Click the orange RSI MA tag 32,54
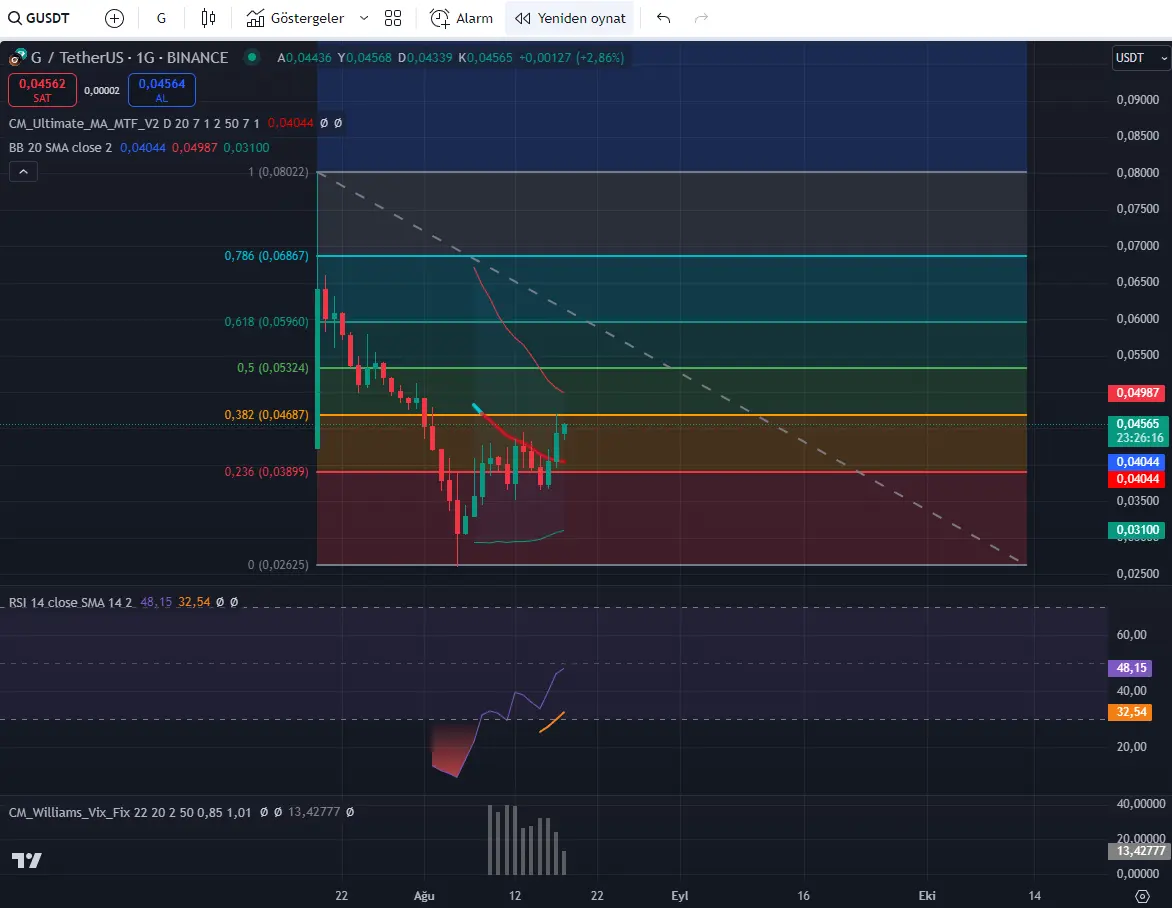 tap(1130, 711)
